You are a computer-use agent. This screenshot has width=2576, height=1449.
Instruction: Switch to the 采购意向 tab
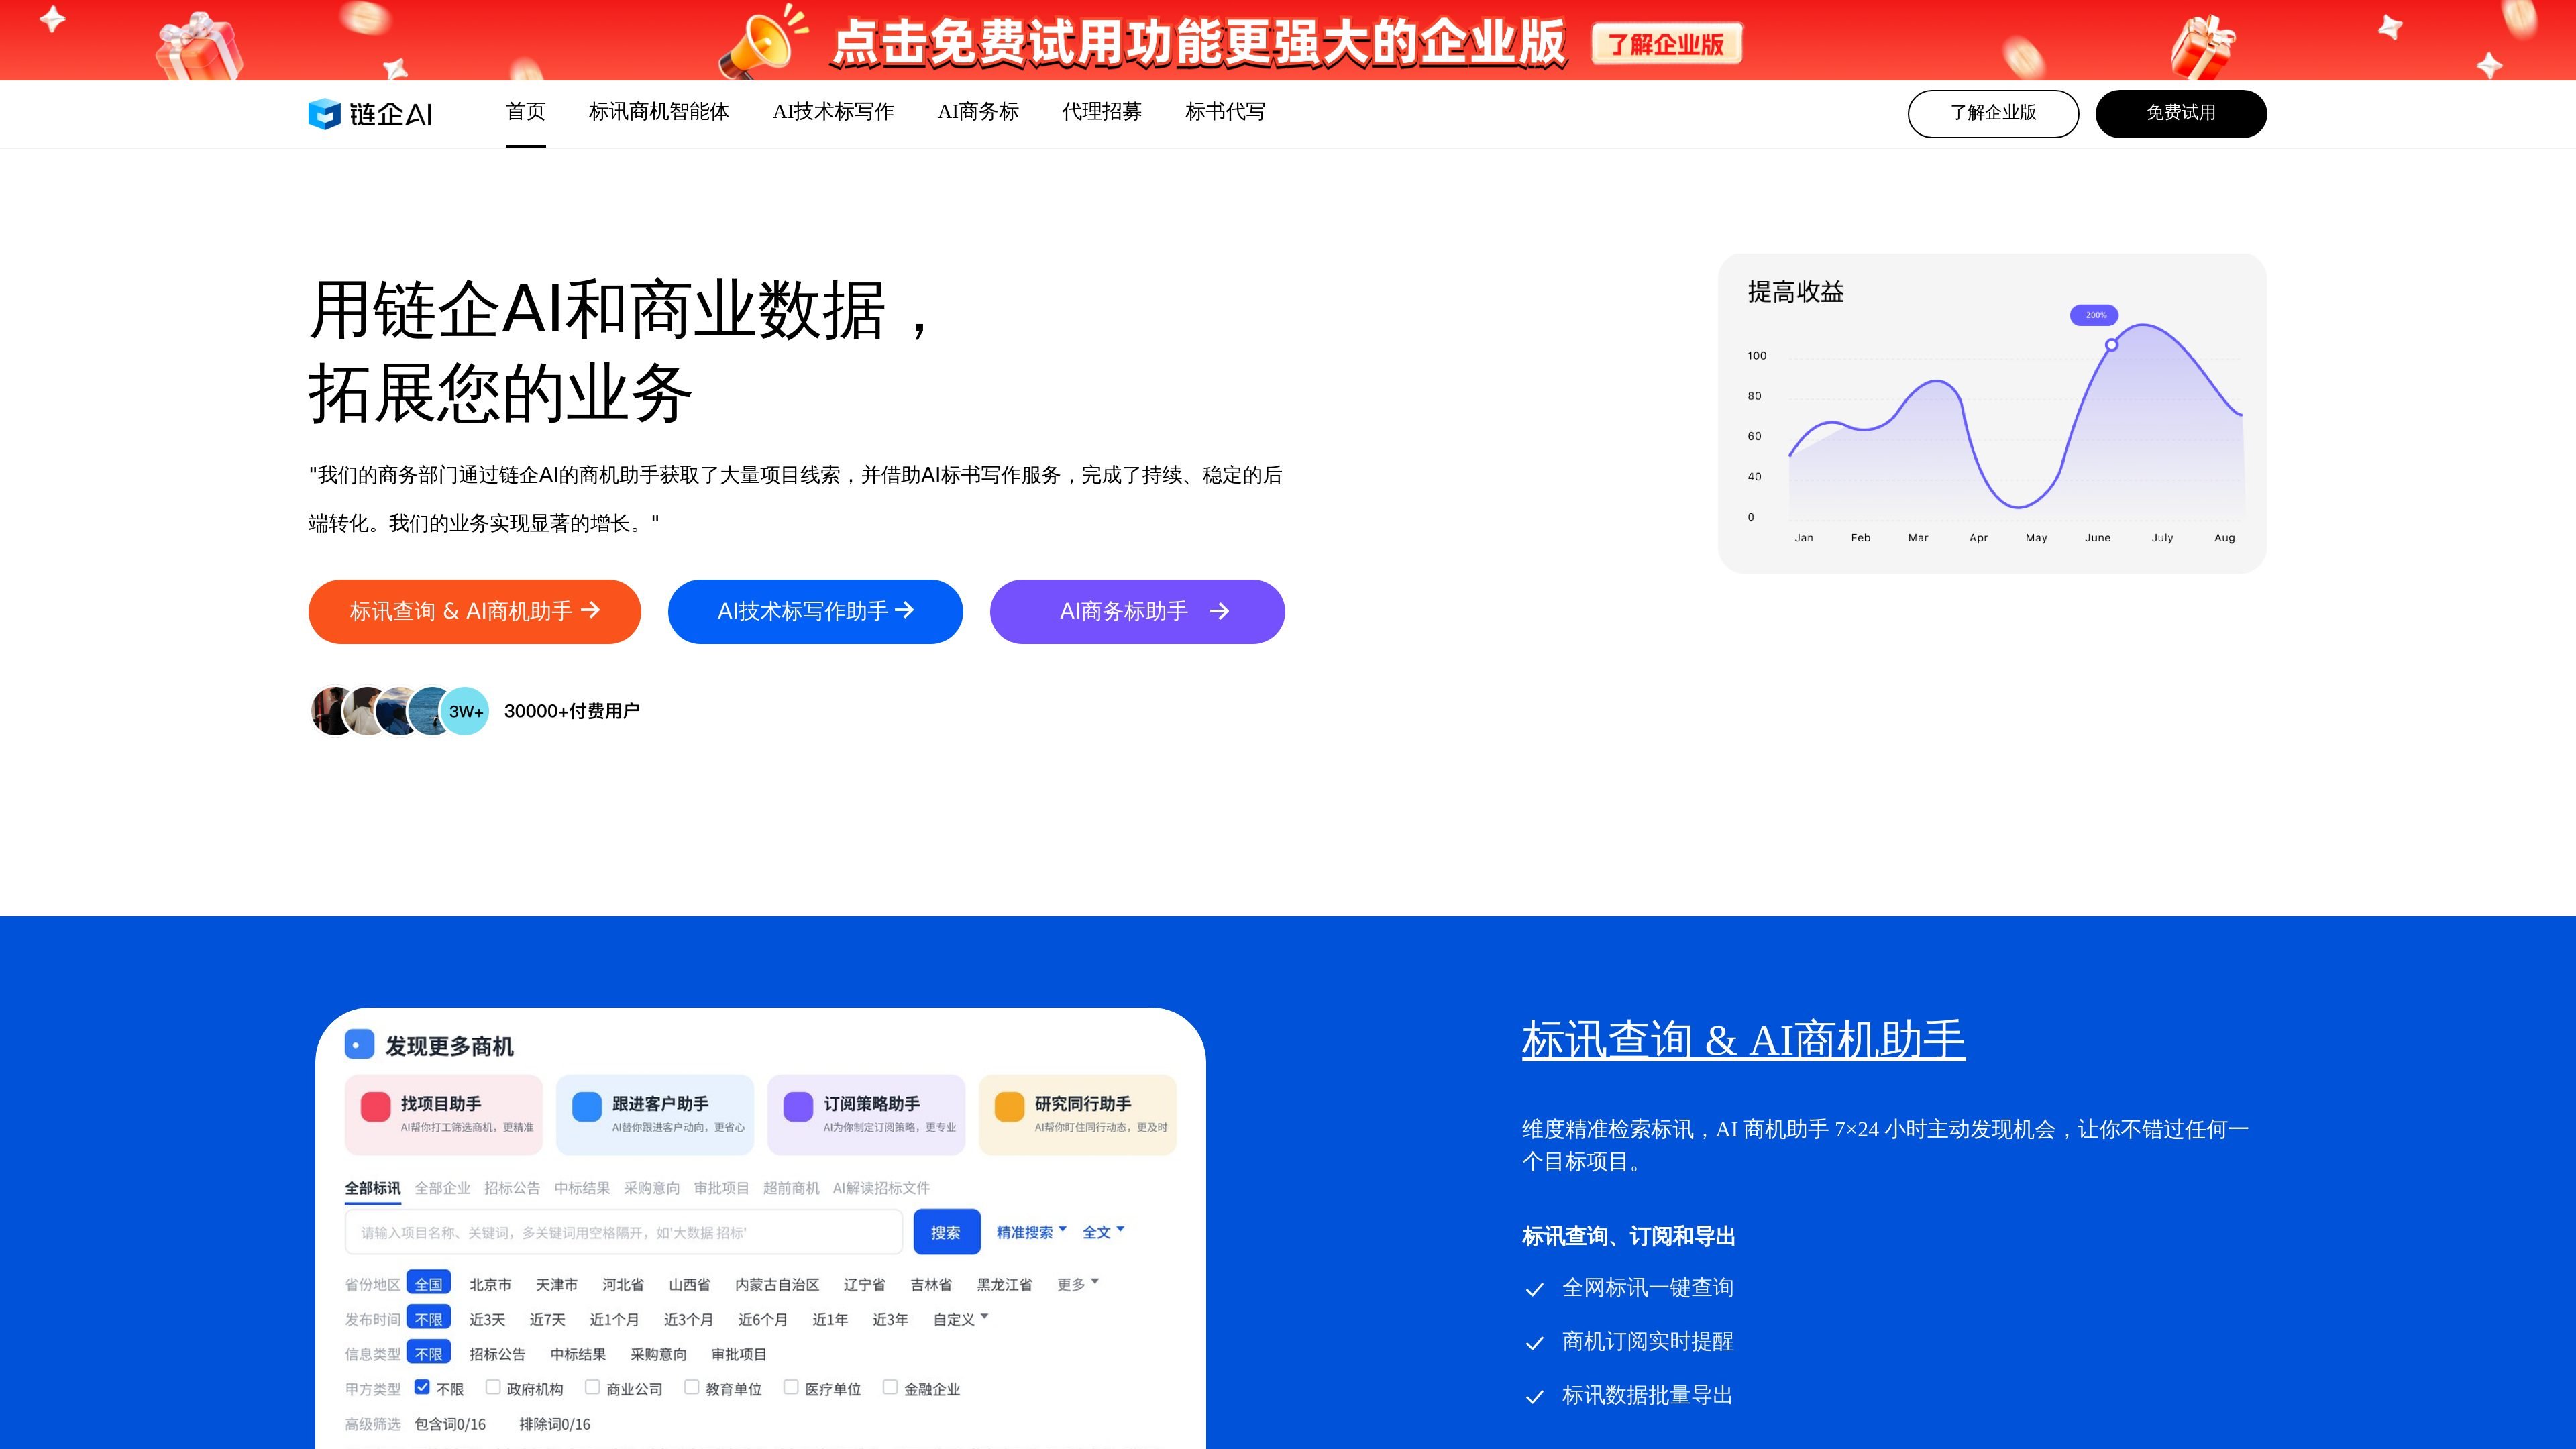click(652, 1188)
